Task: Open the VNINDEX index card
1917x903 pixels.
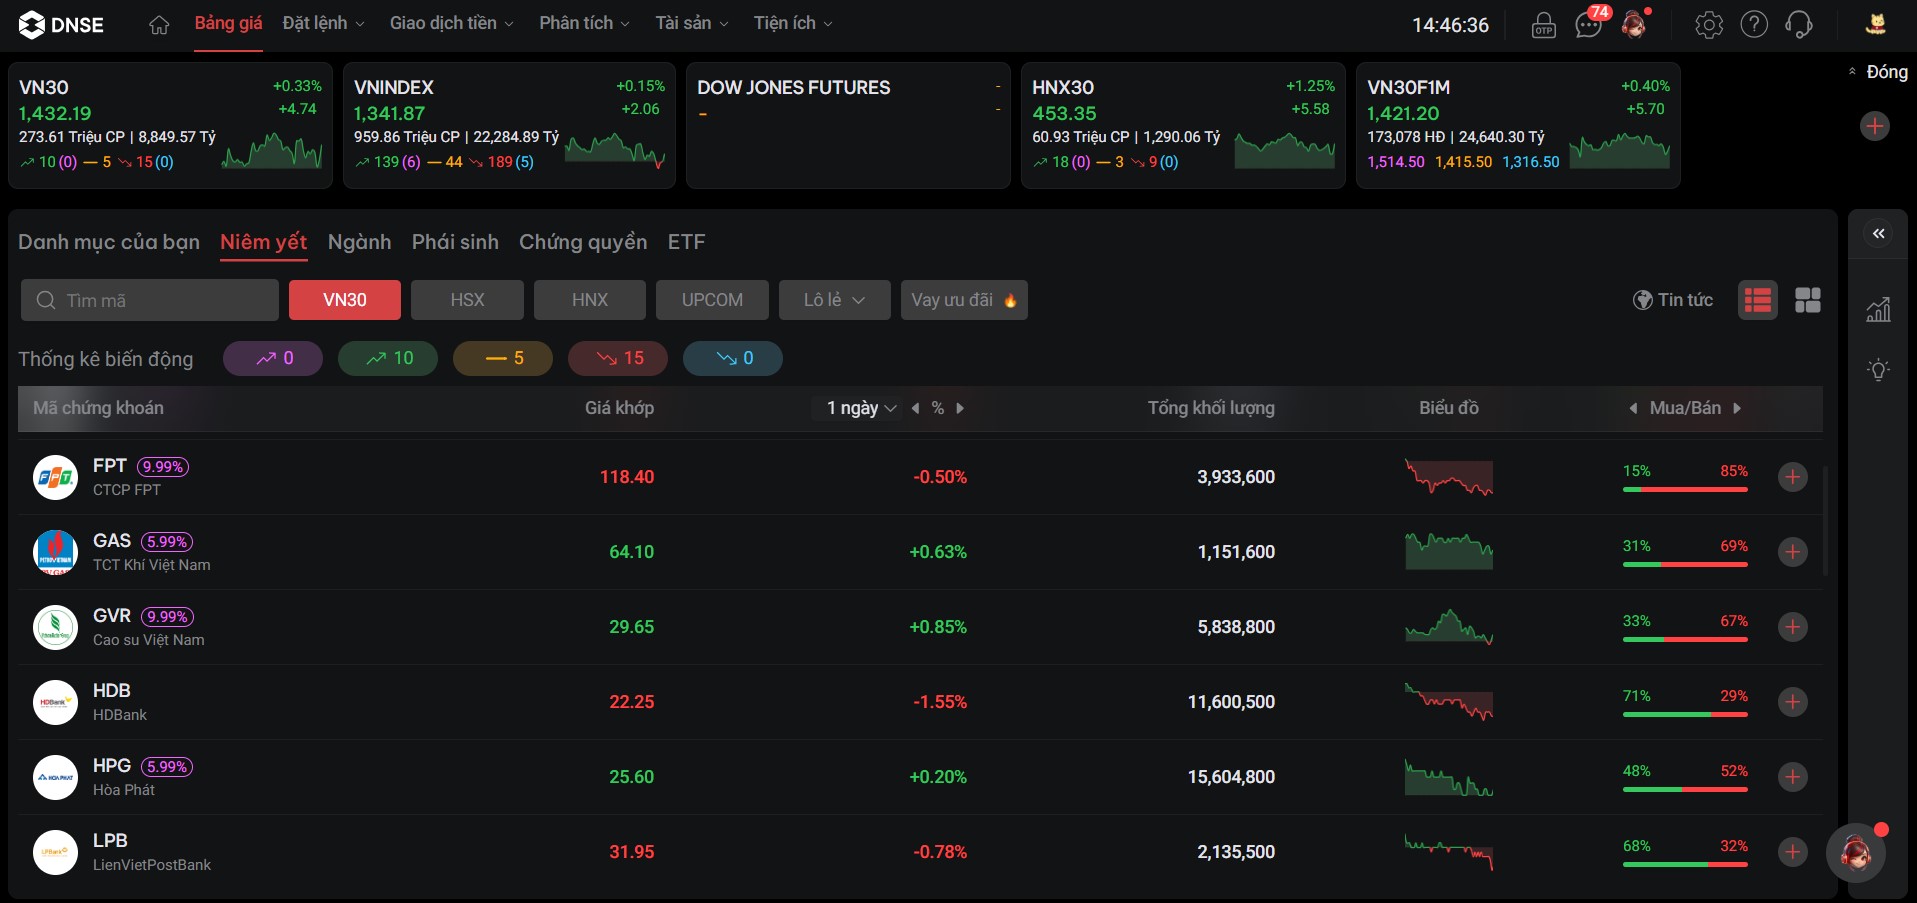Action: coord(509,125)
